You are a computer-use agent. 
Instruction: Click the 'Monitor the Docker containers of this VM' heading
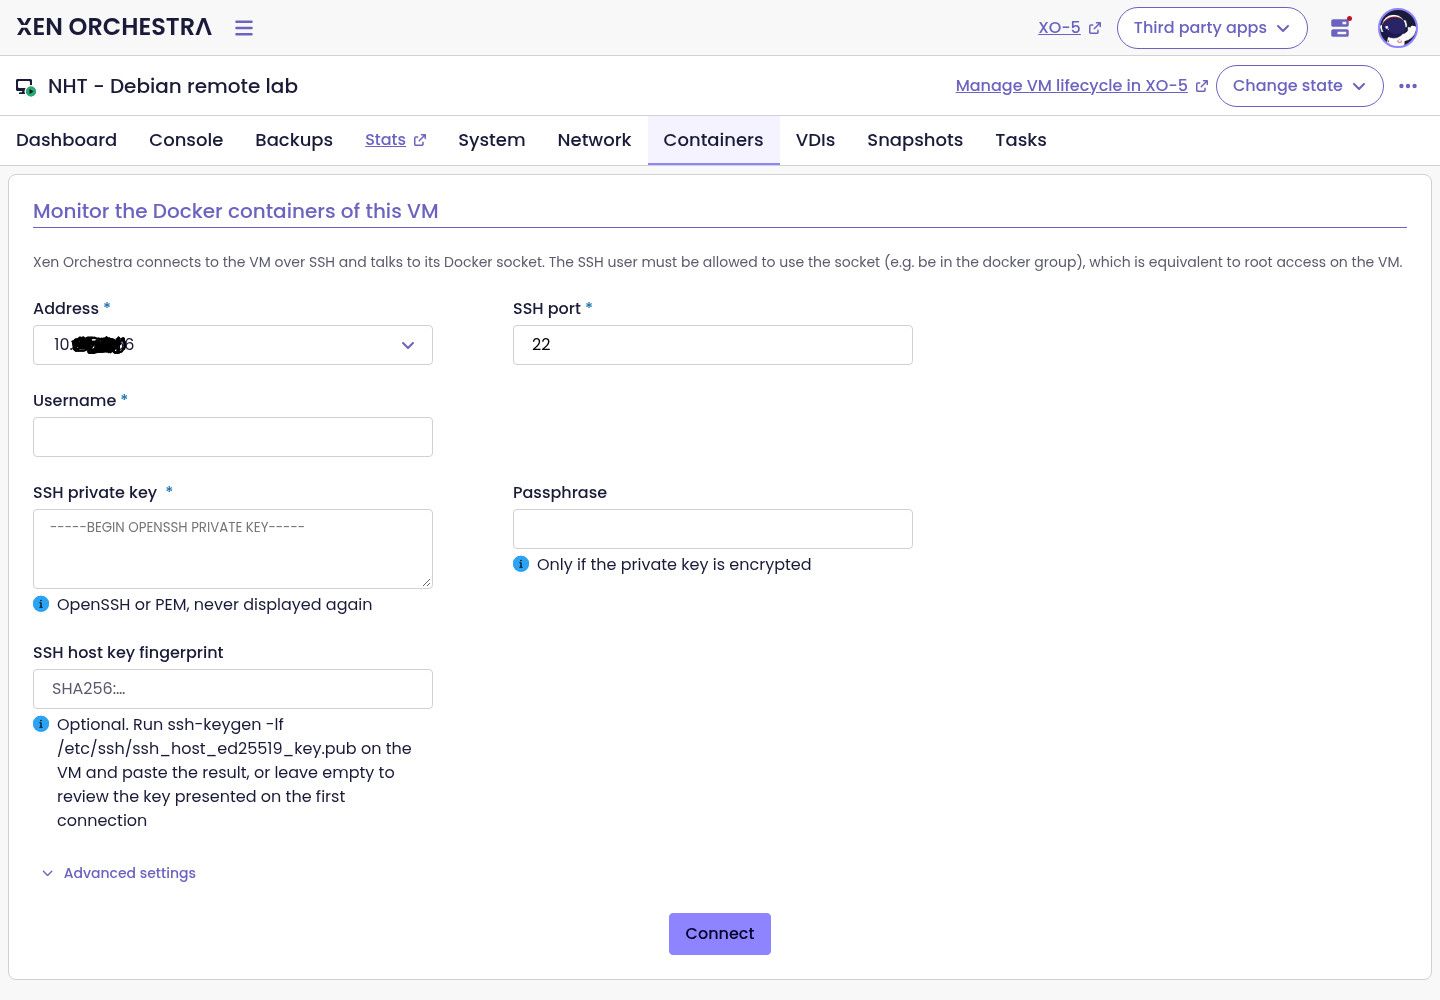pos(236,211)
